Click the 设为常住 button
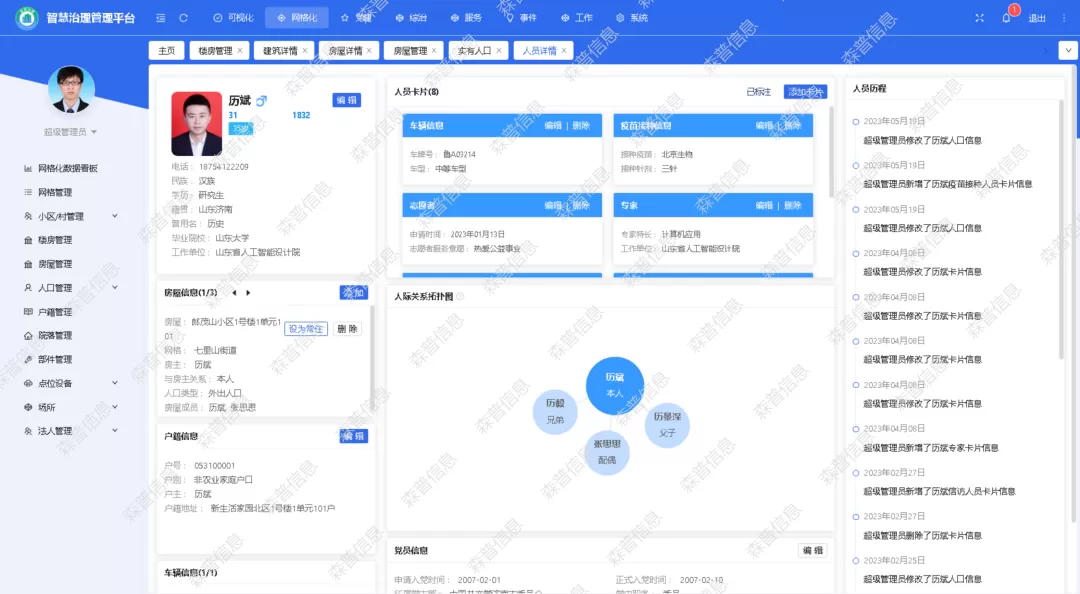Screen dimensions: 1080x594 coord(305,329)
